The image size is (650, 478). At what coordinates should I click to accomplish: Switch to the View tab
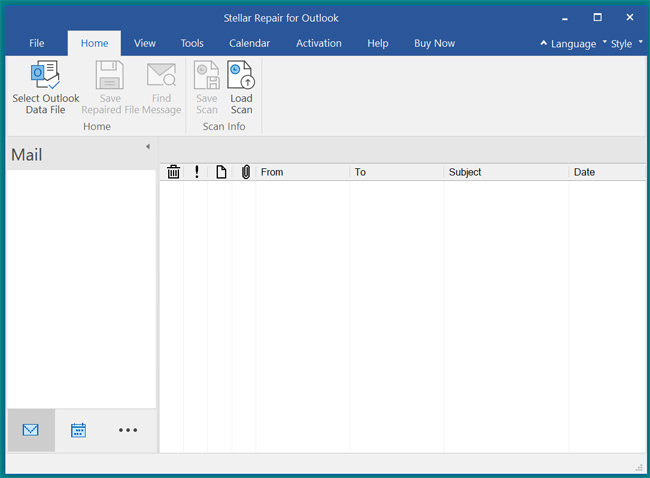coord(145,43)
